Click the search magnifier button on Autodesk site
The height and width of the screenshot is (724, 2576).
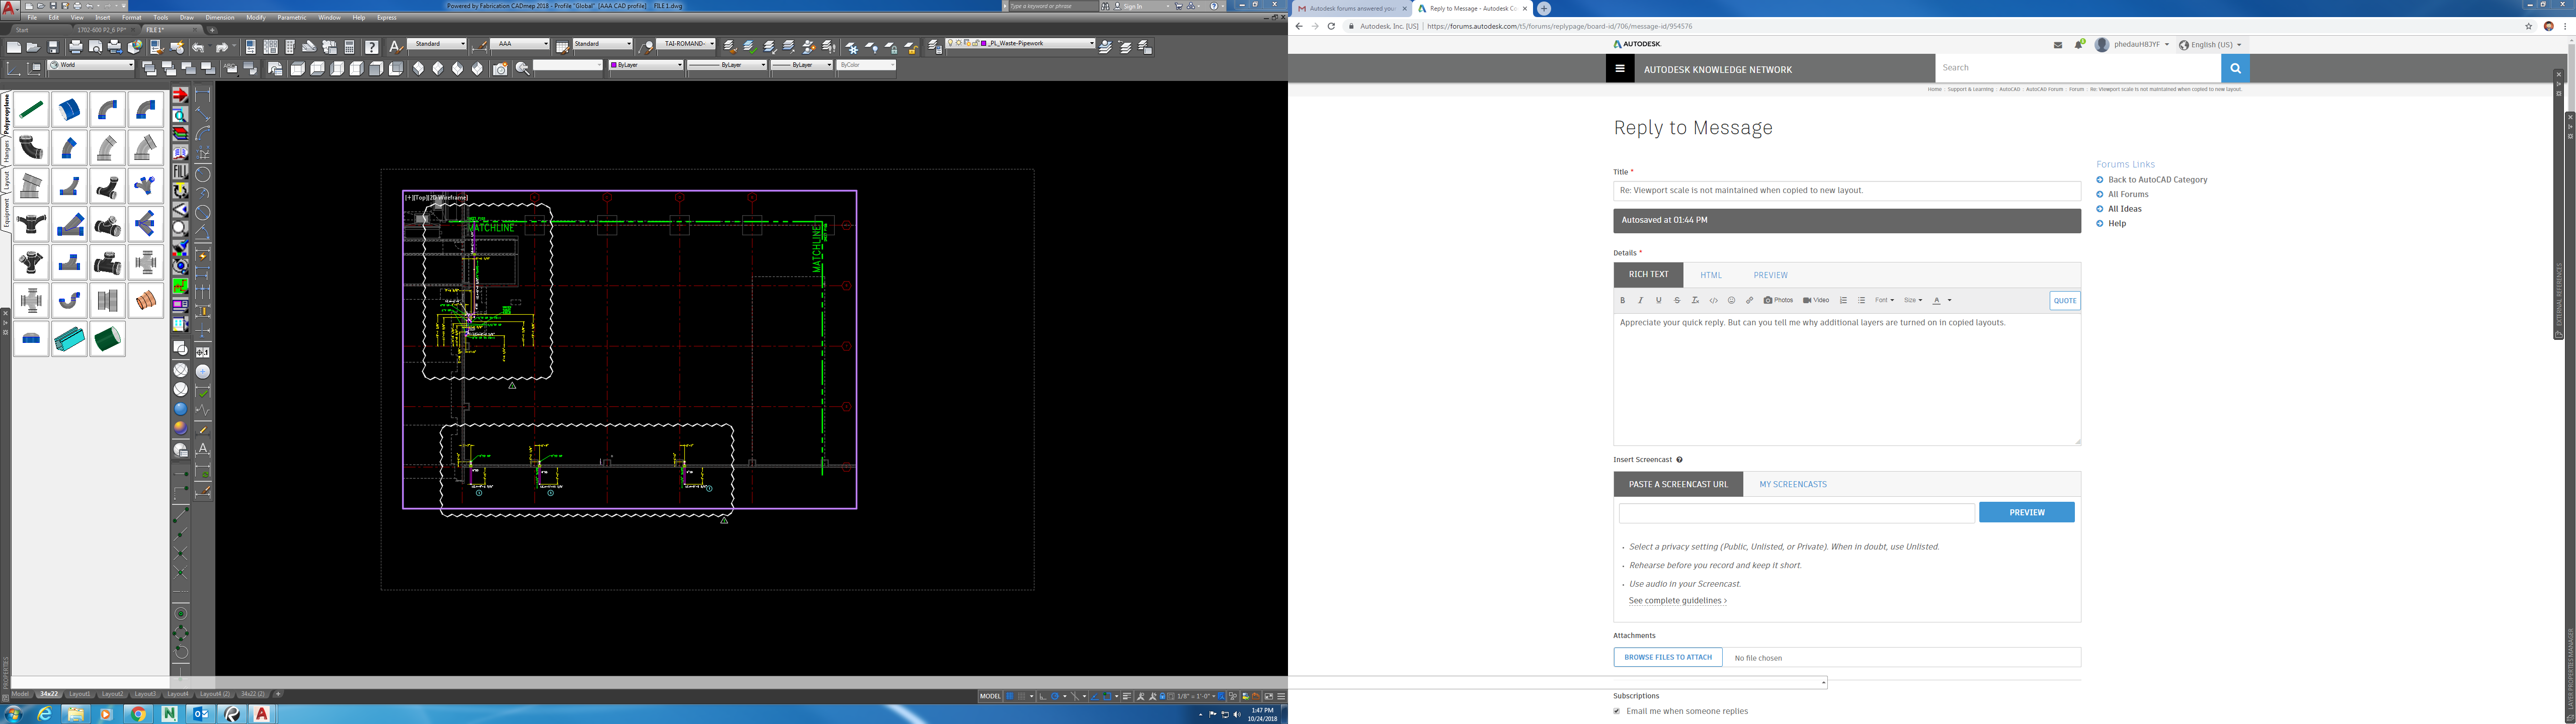click(x=2235, y=68)
